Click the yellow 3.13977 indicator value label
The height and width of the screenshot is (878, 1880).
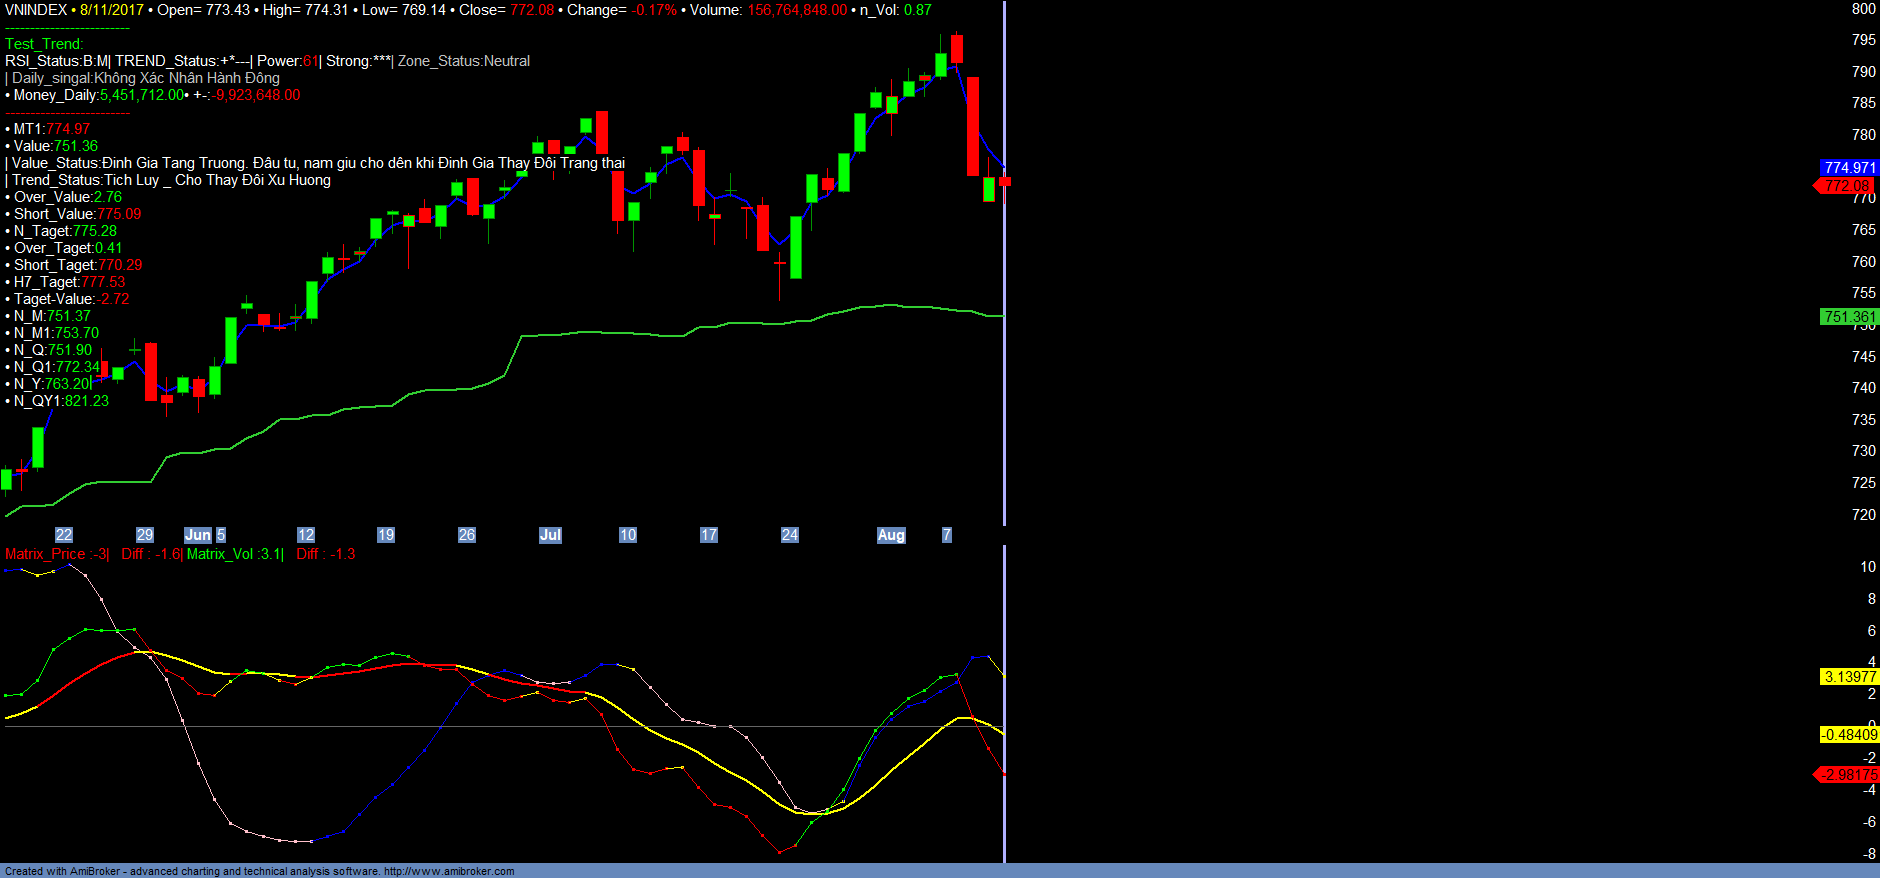(x=1849, y=677)
